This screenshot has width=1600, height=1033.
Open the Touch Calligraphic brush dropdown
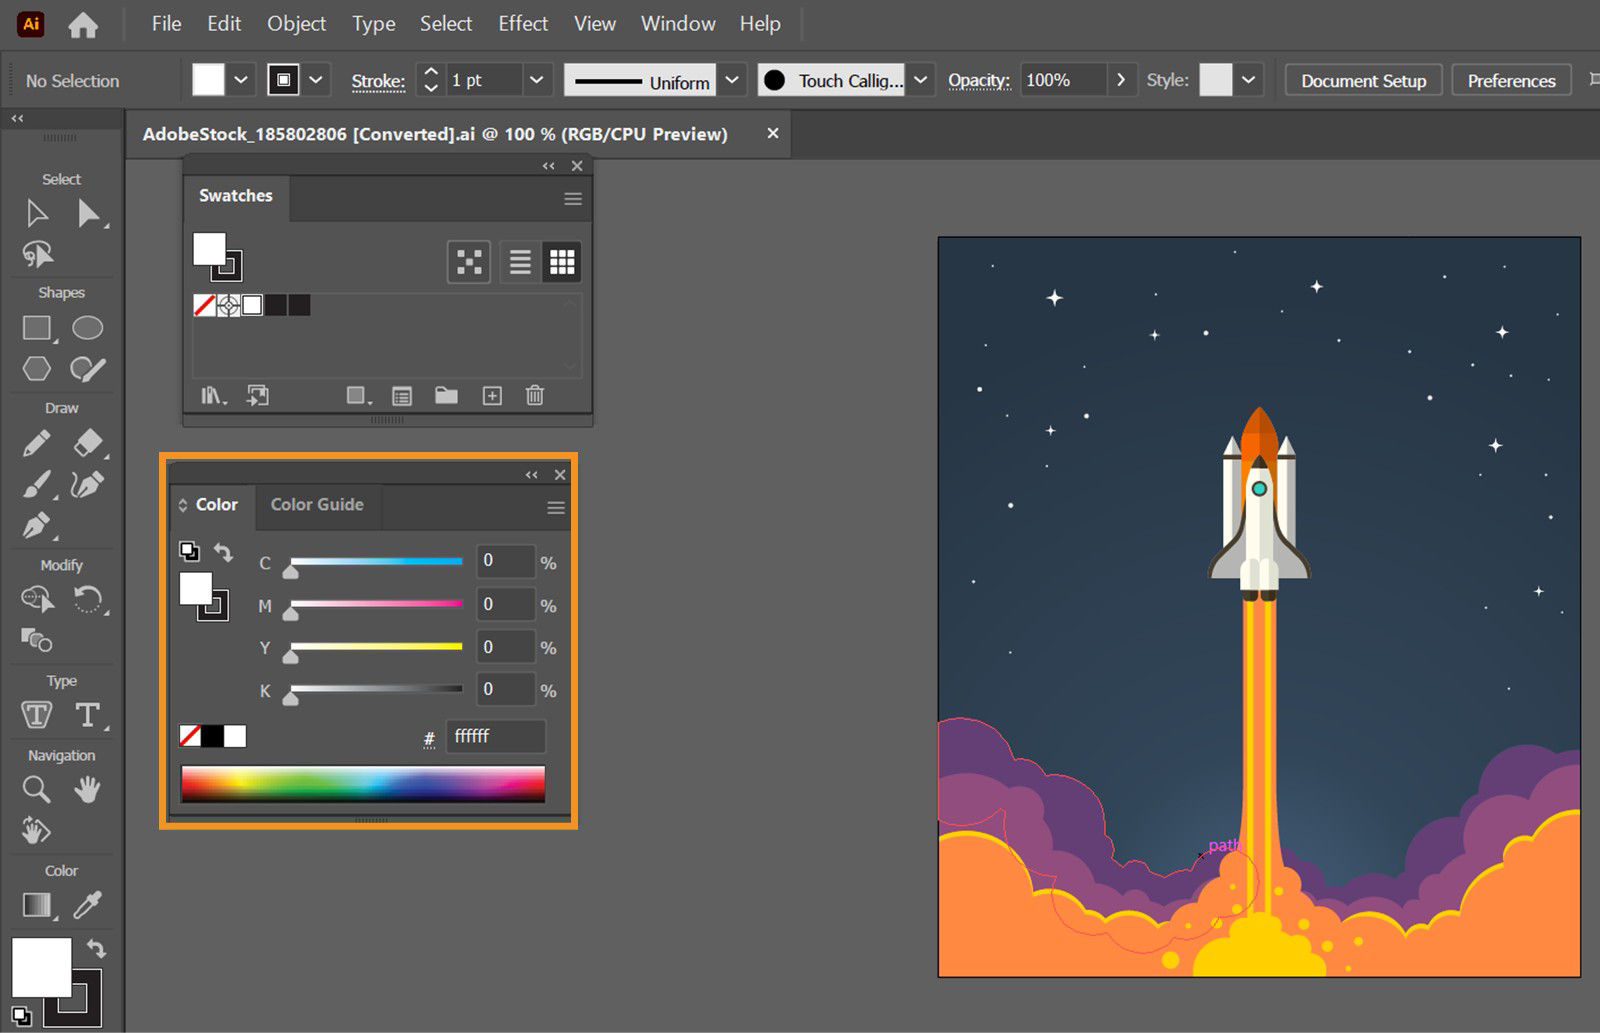tap(920, 80)
